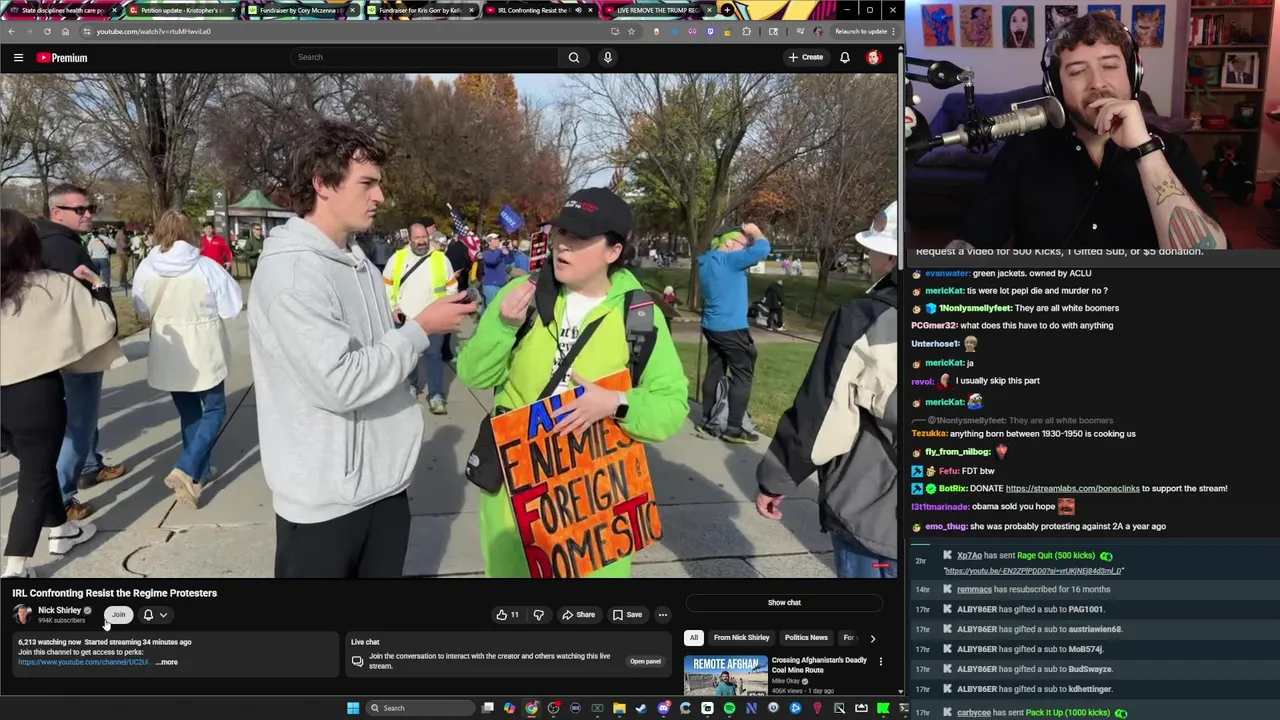Open Chrome from the taskbar
The width and height of the screenshot is (1280, 720).
pyautogui.click(x=531, y=708)
